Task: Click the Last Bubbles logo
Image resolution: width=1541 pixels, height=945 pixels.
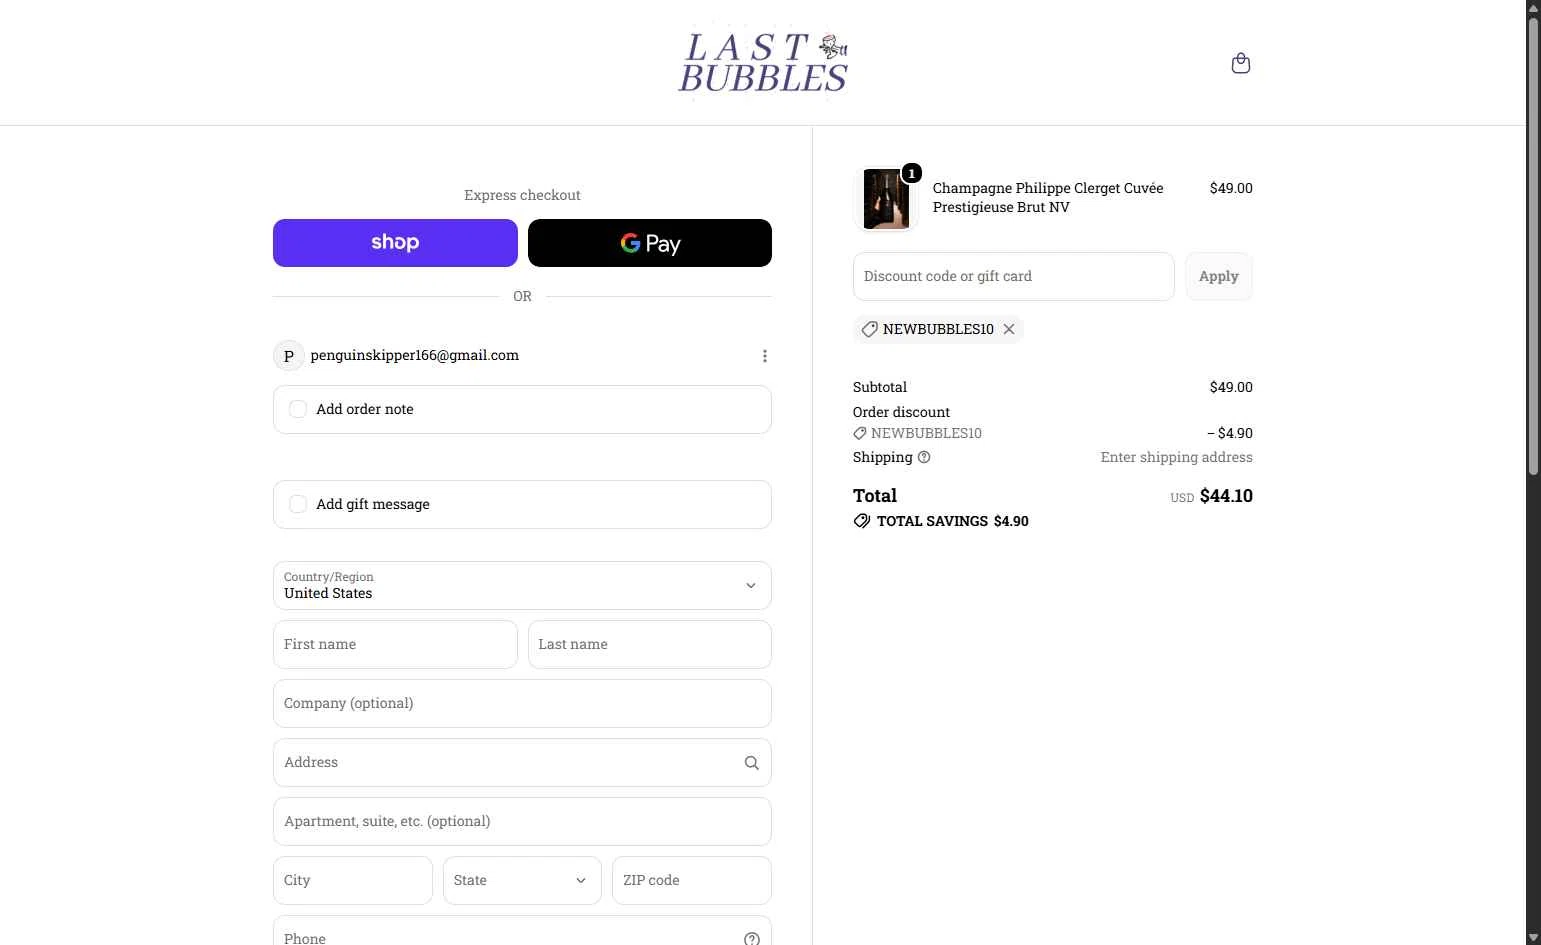Action: 763,63
